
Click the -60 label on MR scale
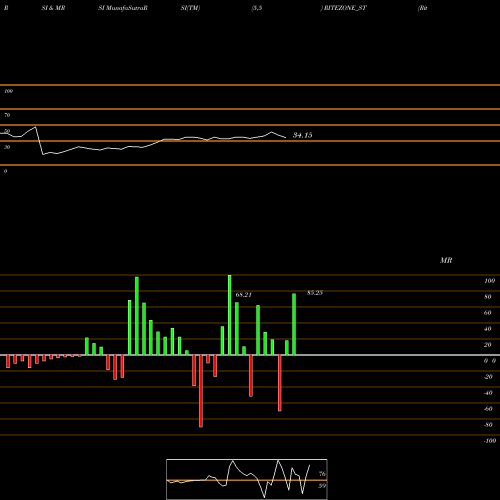coord(488,409)
